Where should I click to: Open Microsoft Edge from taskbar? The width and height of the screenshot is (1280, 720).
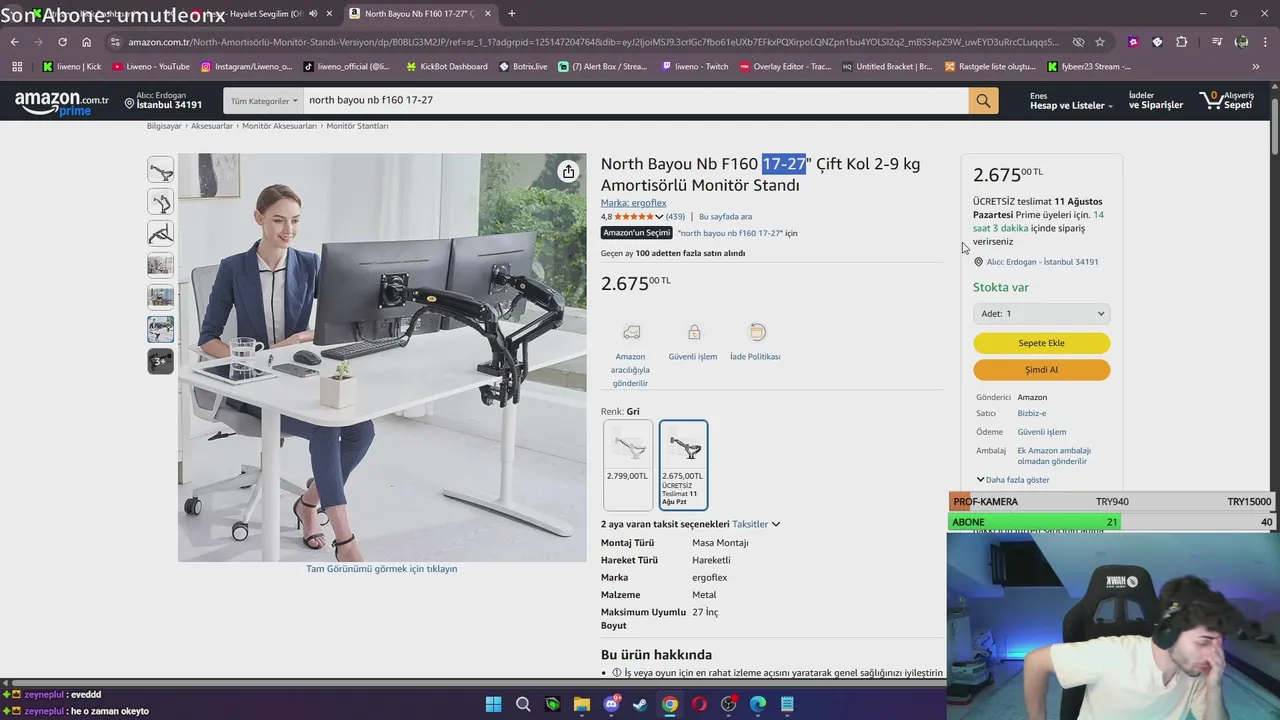758,704
